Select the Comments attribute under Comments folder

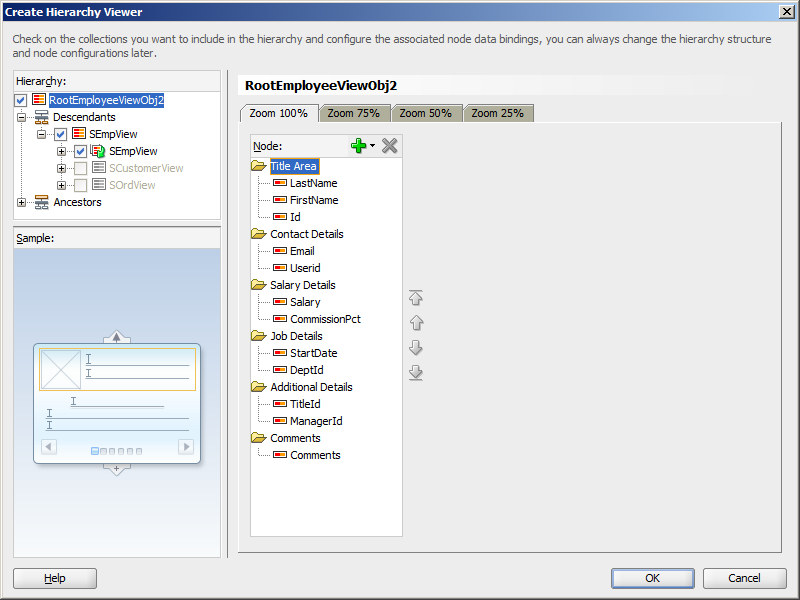tap(315, 455)
